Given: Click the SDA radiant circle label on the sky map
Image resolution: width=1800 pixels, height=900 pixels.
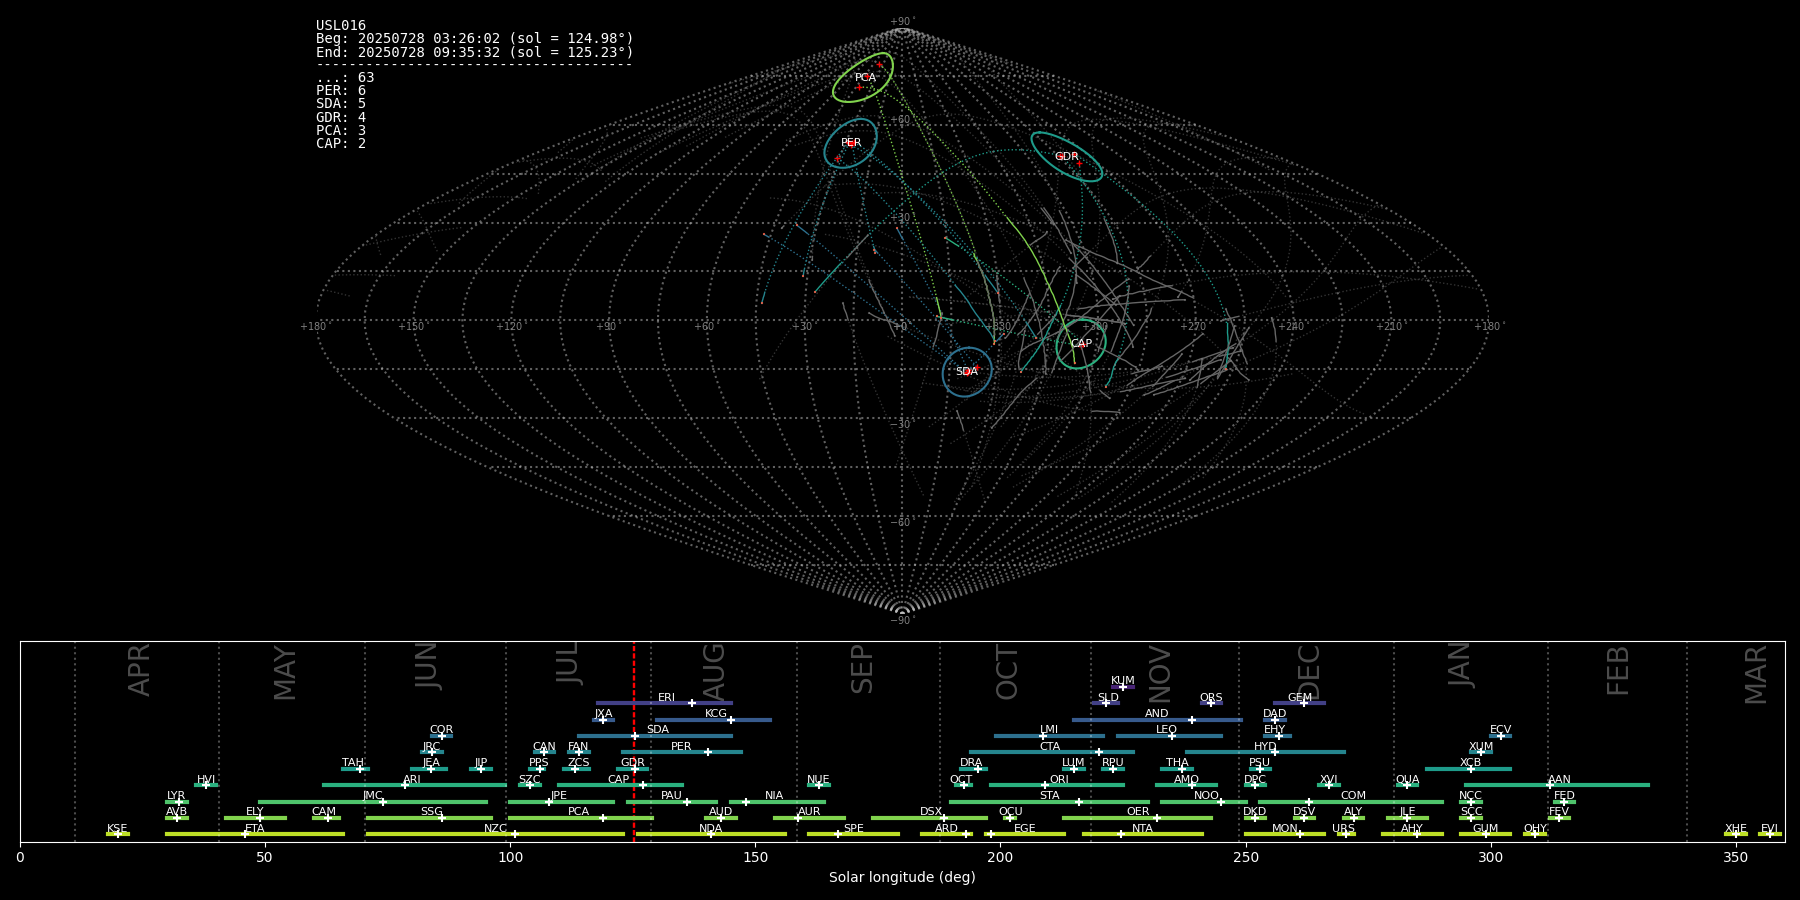Looking at the screenshot, I should click(966, 372).
